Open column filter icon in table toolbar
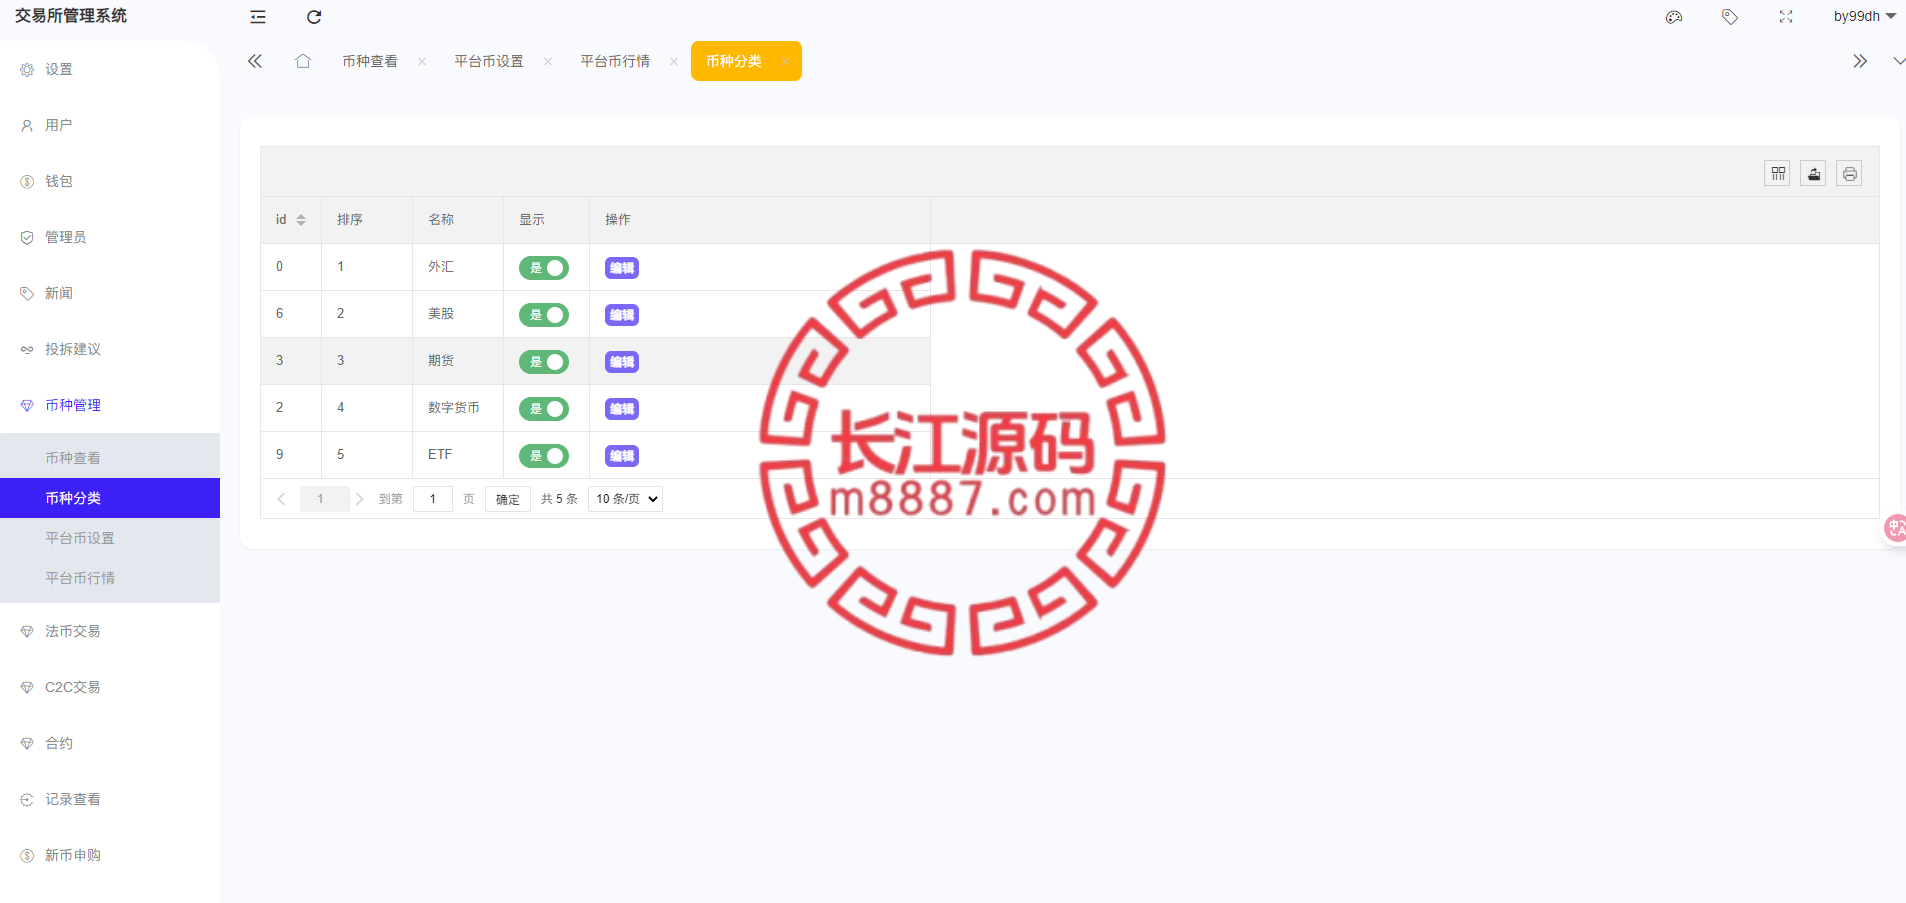Viewport: 1906px width, 903px height. click(x=1778, y=174)
